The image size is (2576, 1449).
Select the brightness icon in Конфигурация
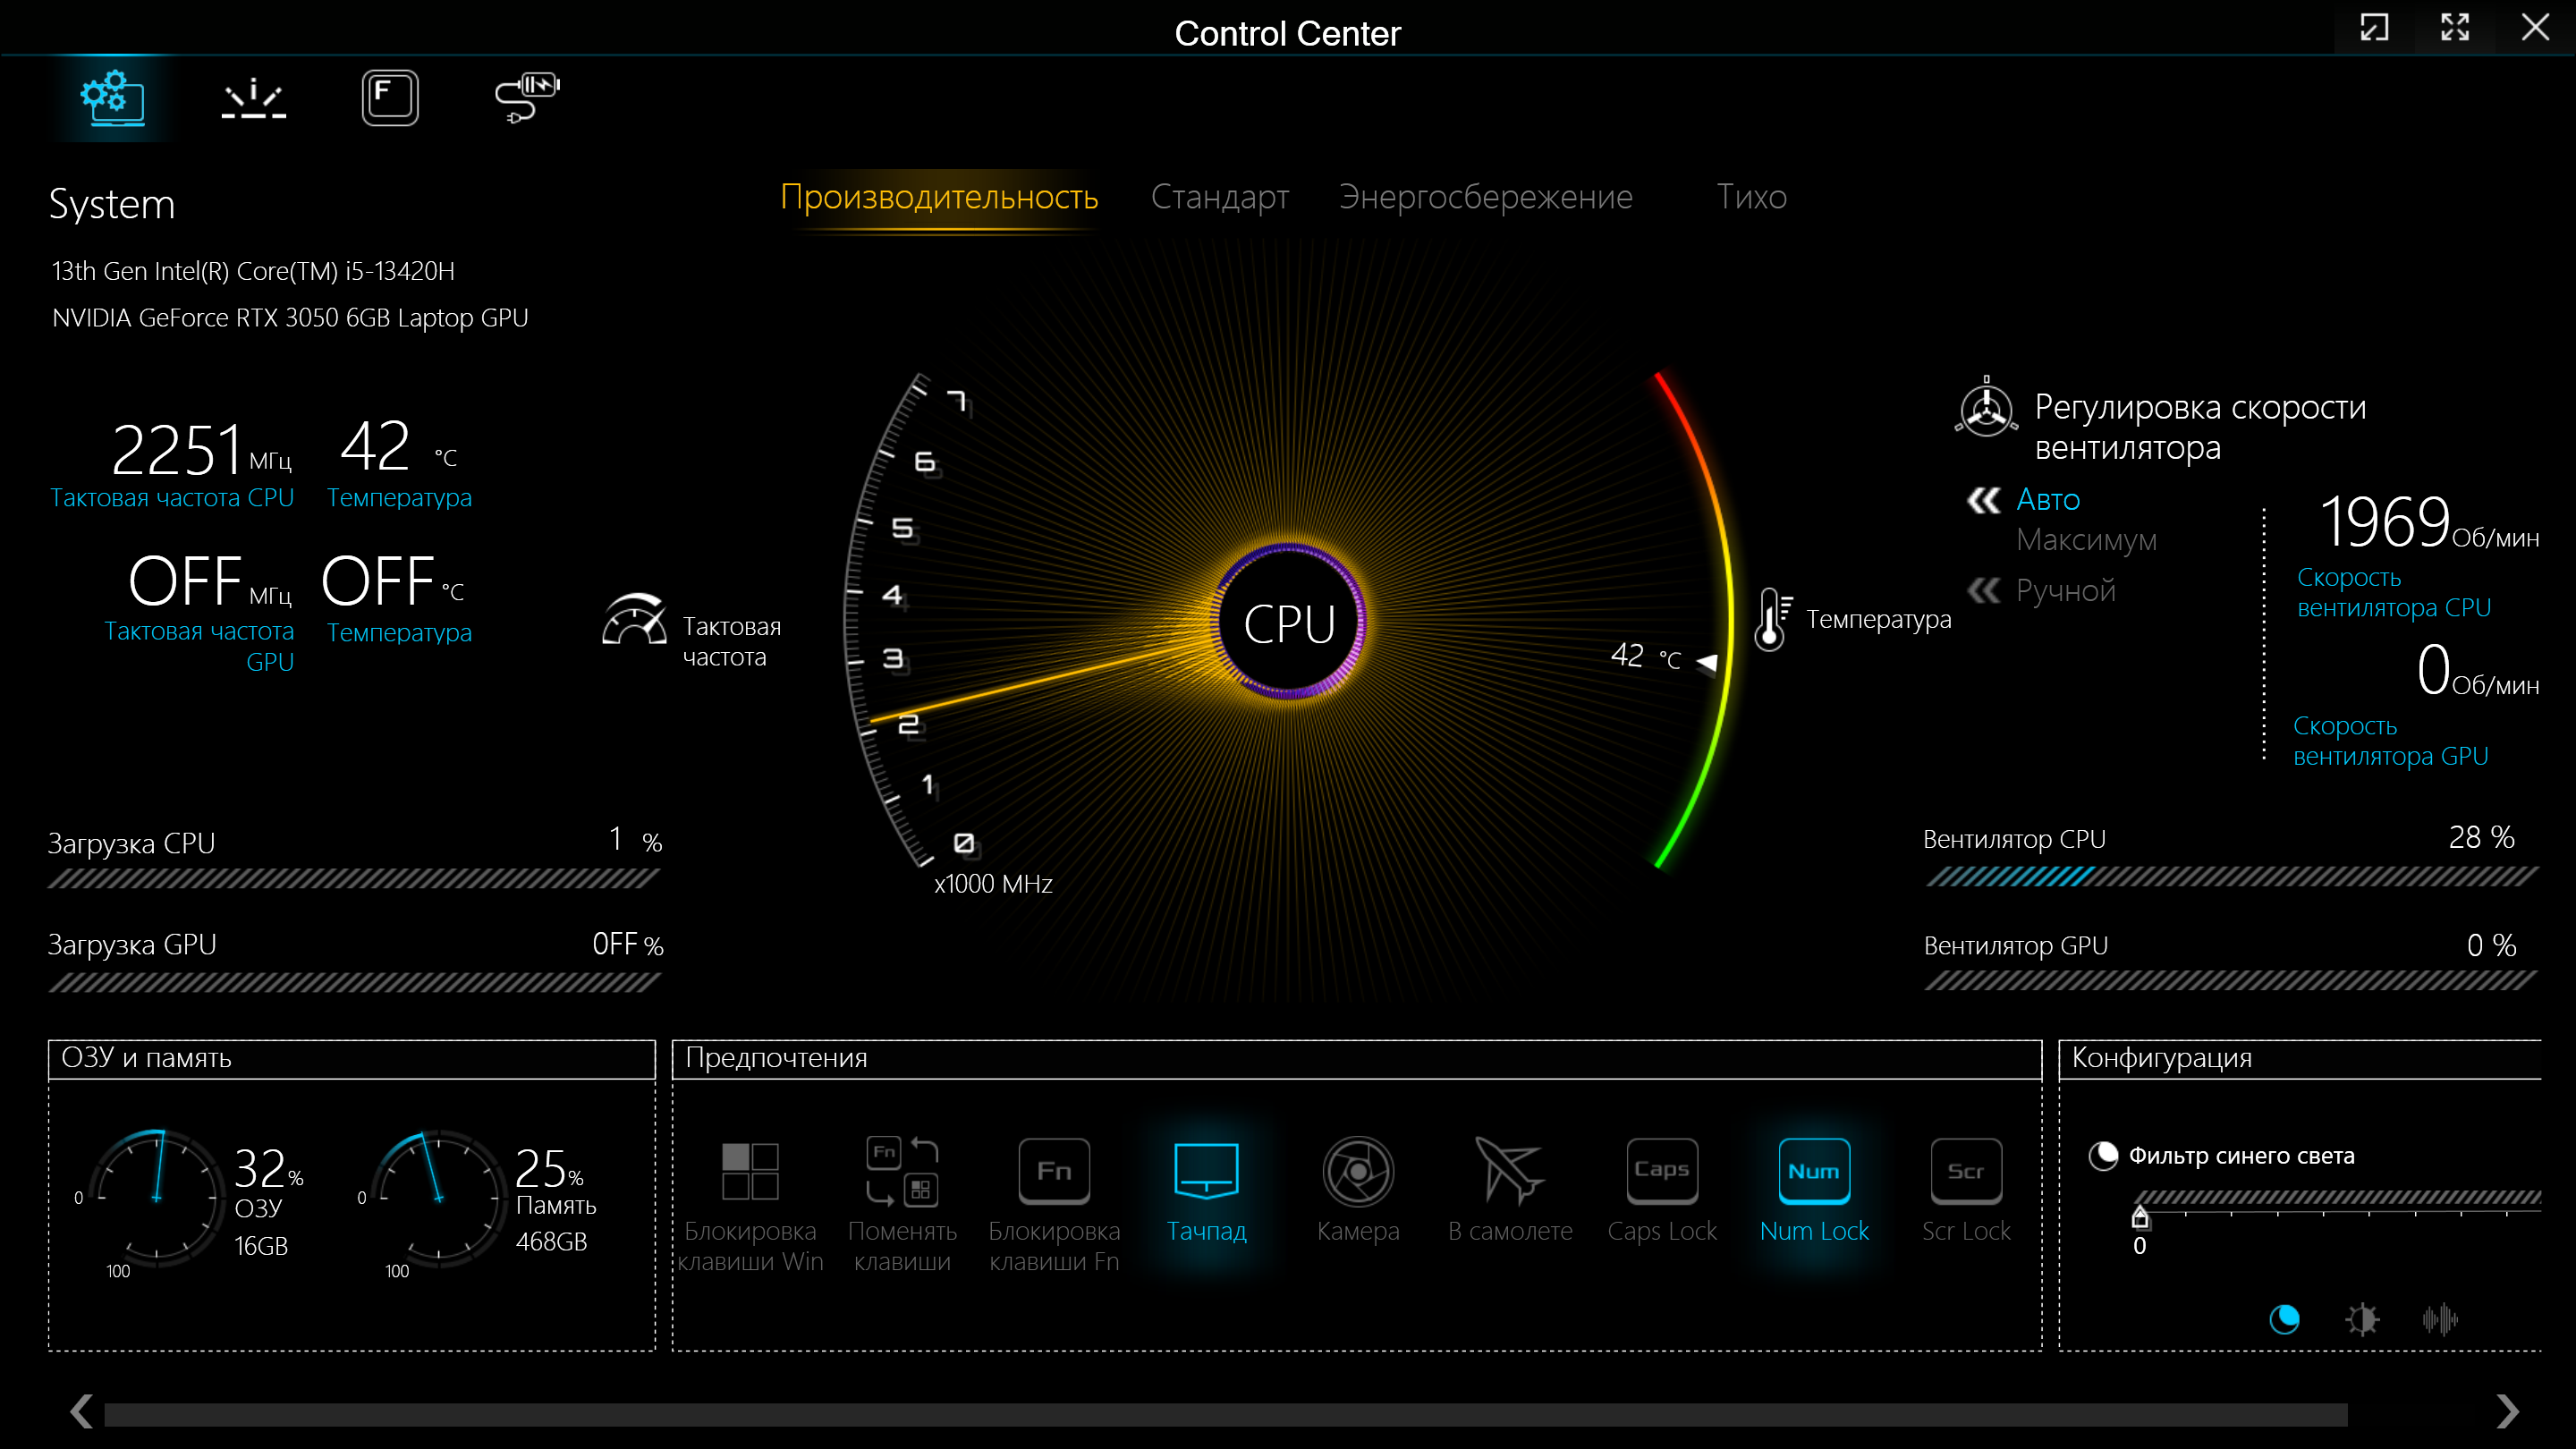click(2362, 1320)
